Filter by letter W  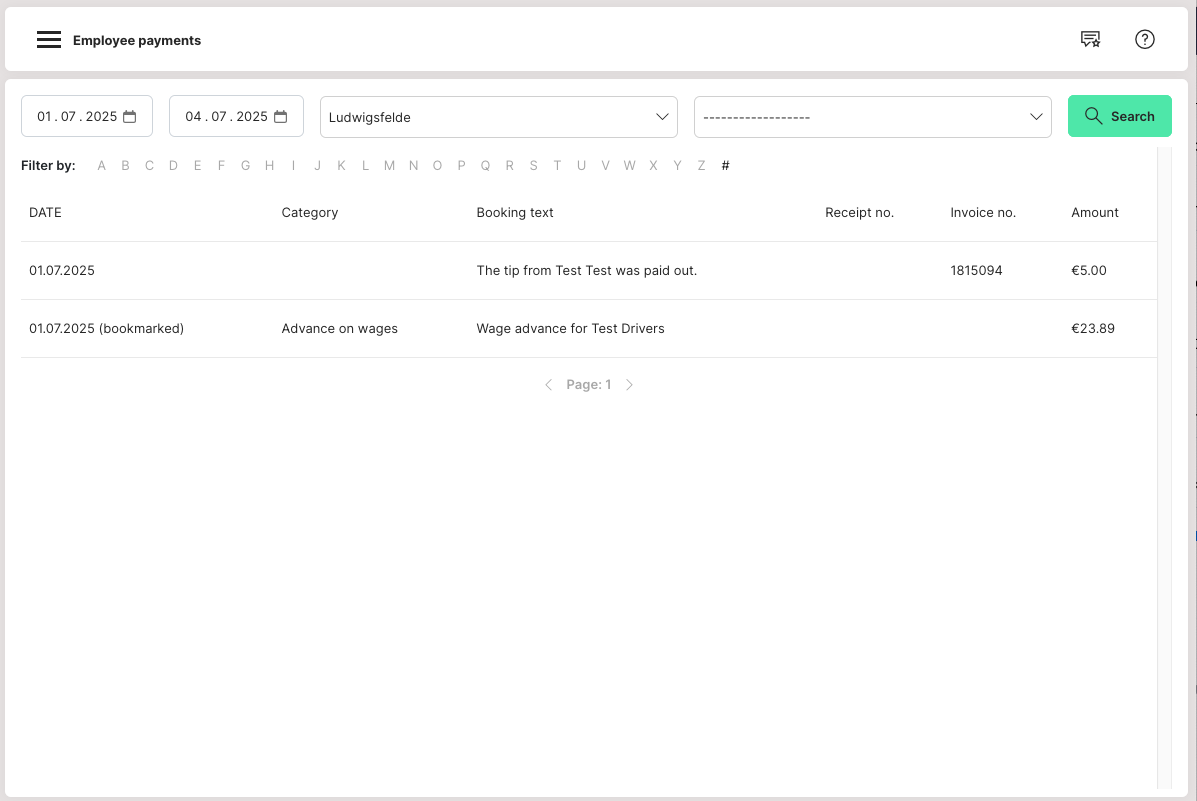pyautogui.click(x=629, y=165)
